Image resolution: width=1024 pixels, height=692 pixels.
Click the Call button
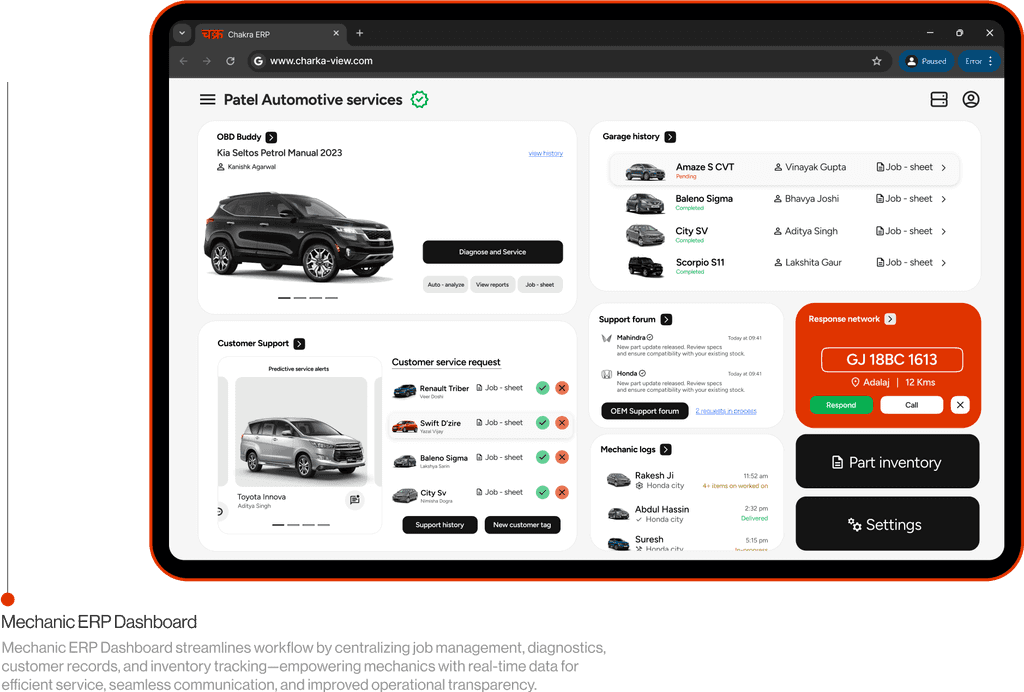pos(912,405)
